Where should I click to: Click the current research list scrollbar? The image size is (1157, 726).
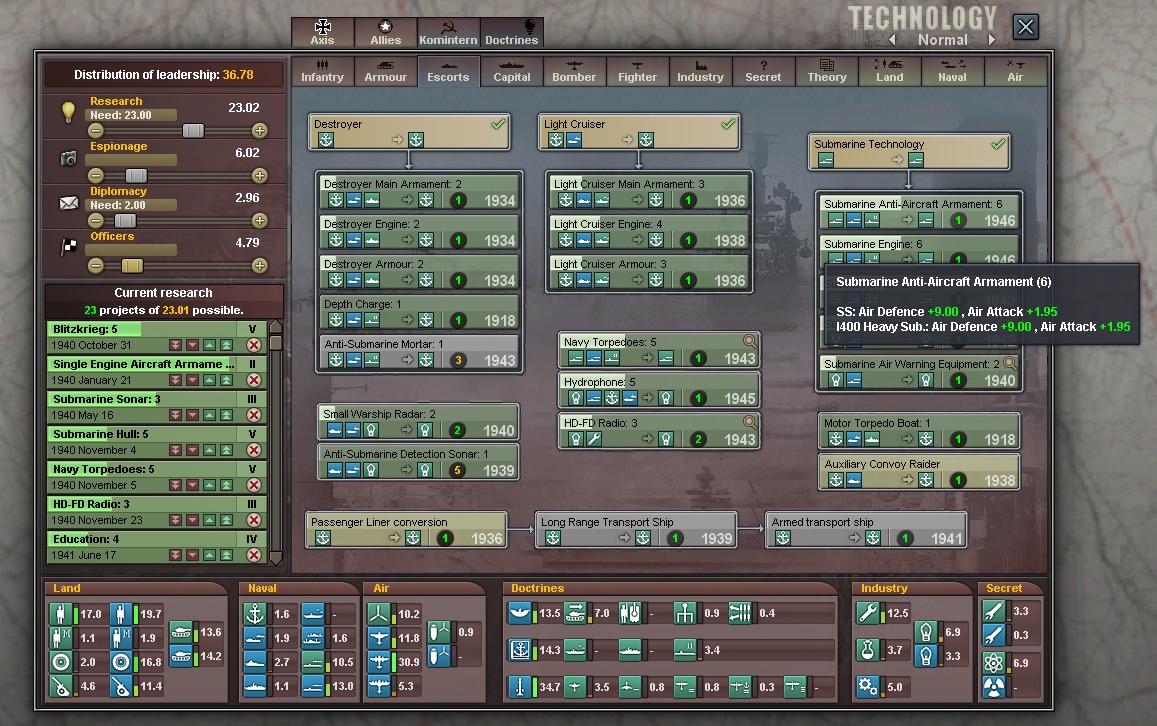click(x=276, y=440)
